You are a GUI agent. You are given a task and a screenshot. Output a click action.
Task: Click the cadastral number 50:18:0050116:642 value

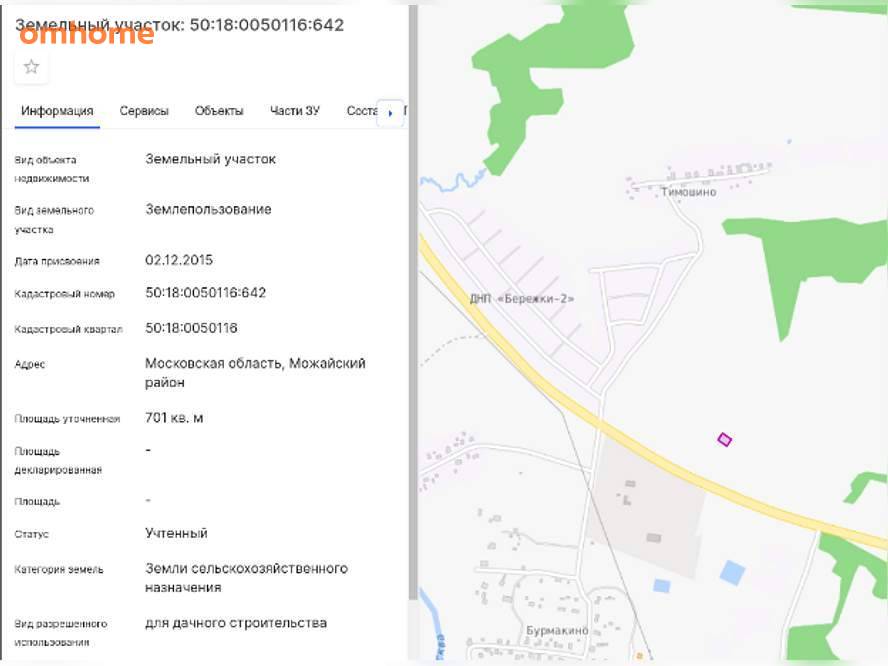tap(206, 293)
